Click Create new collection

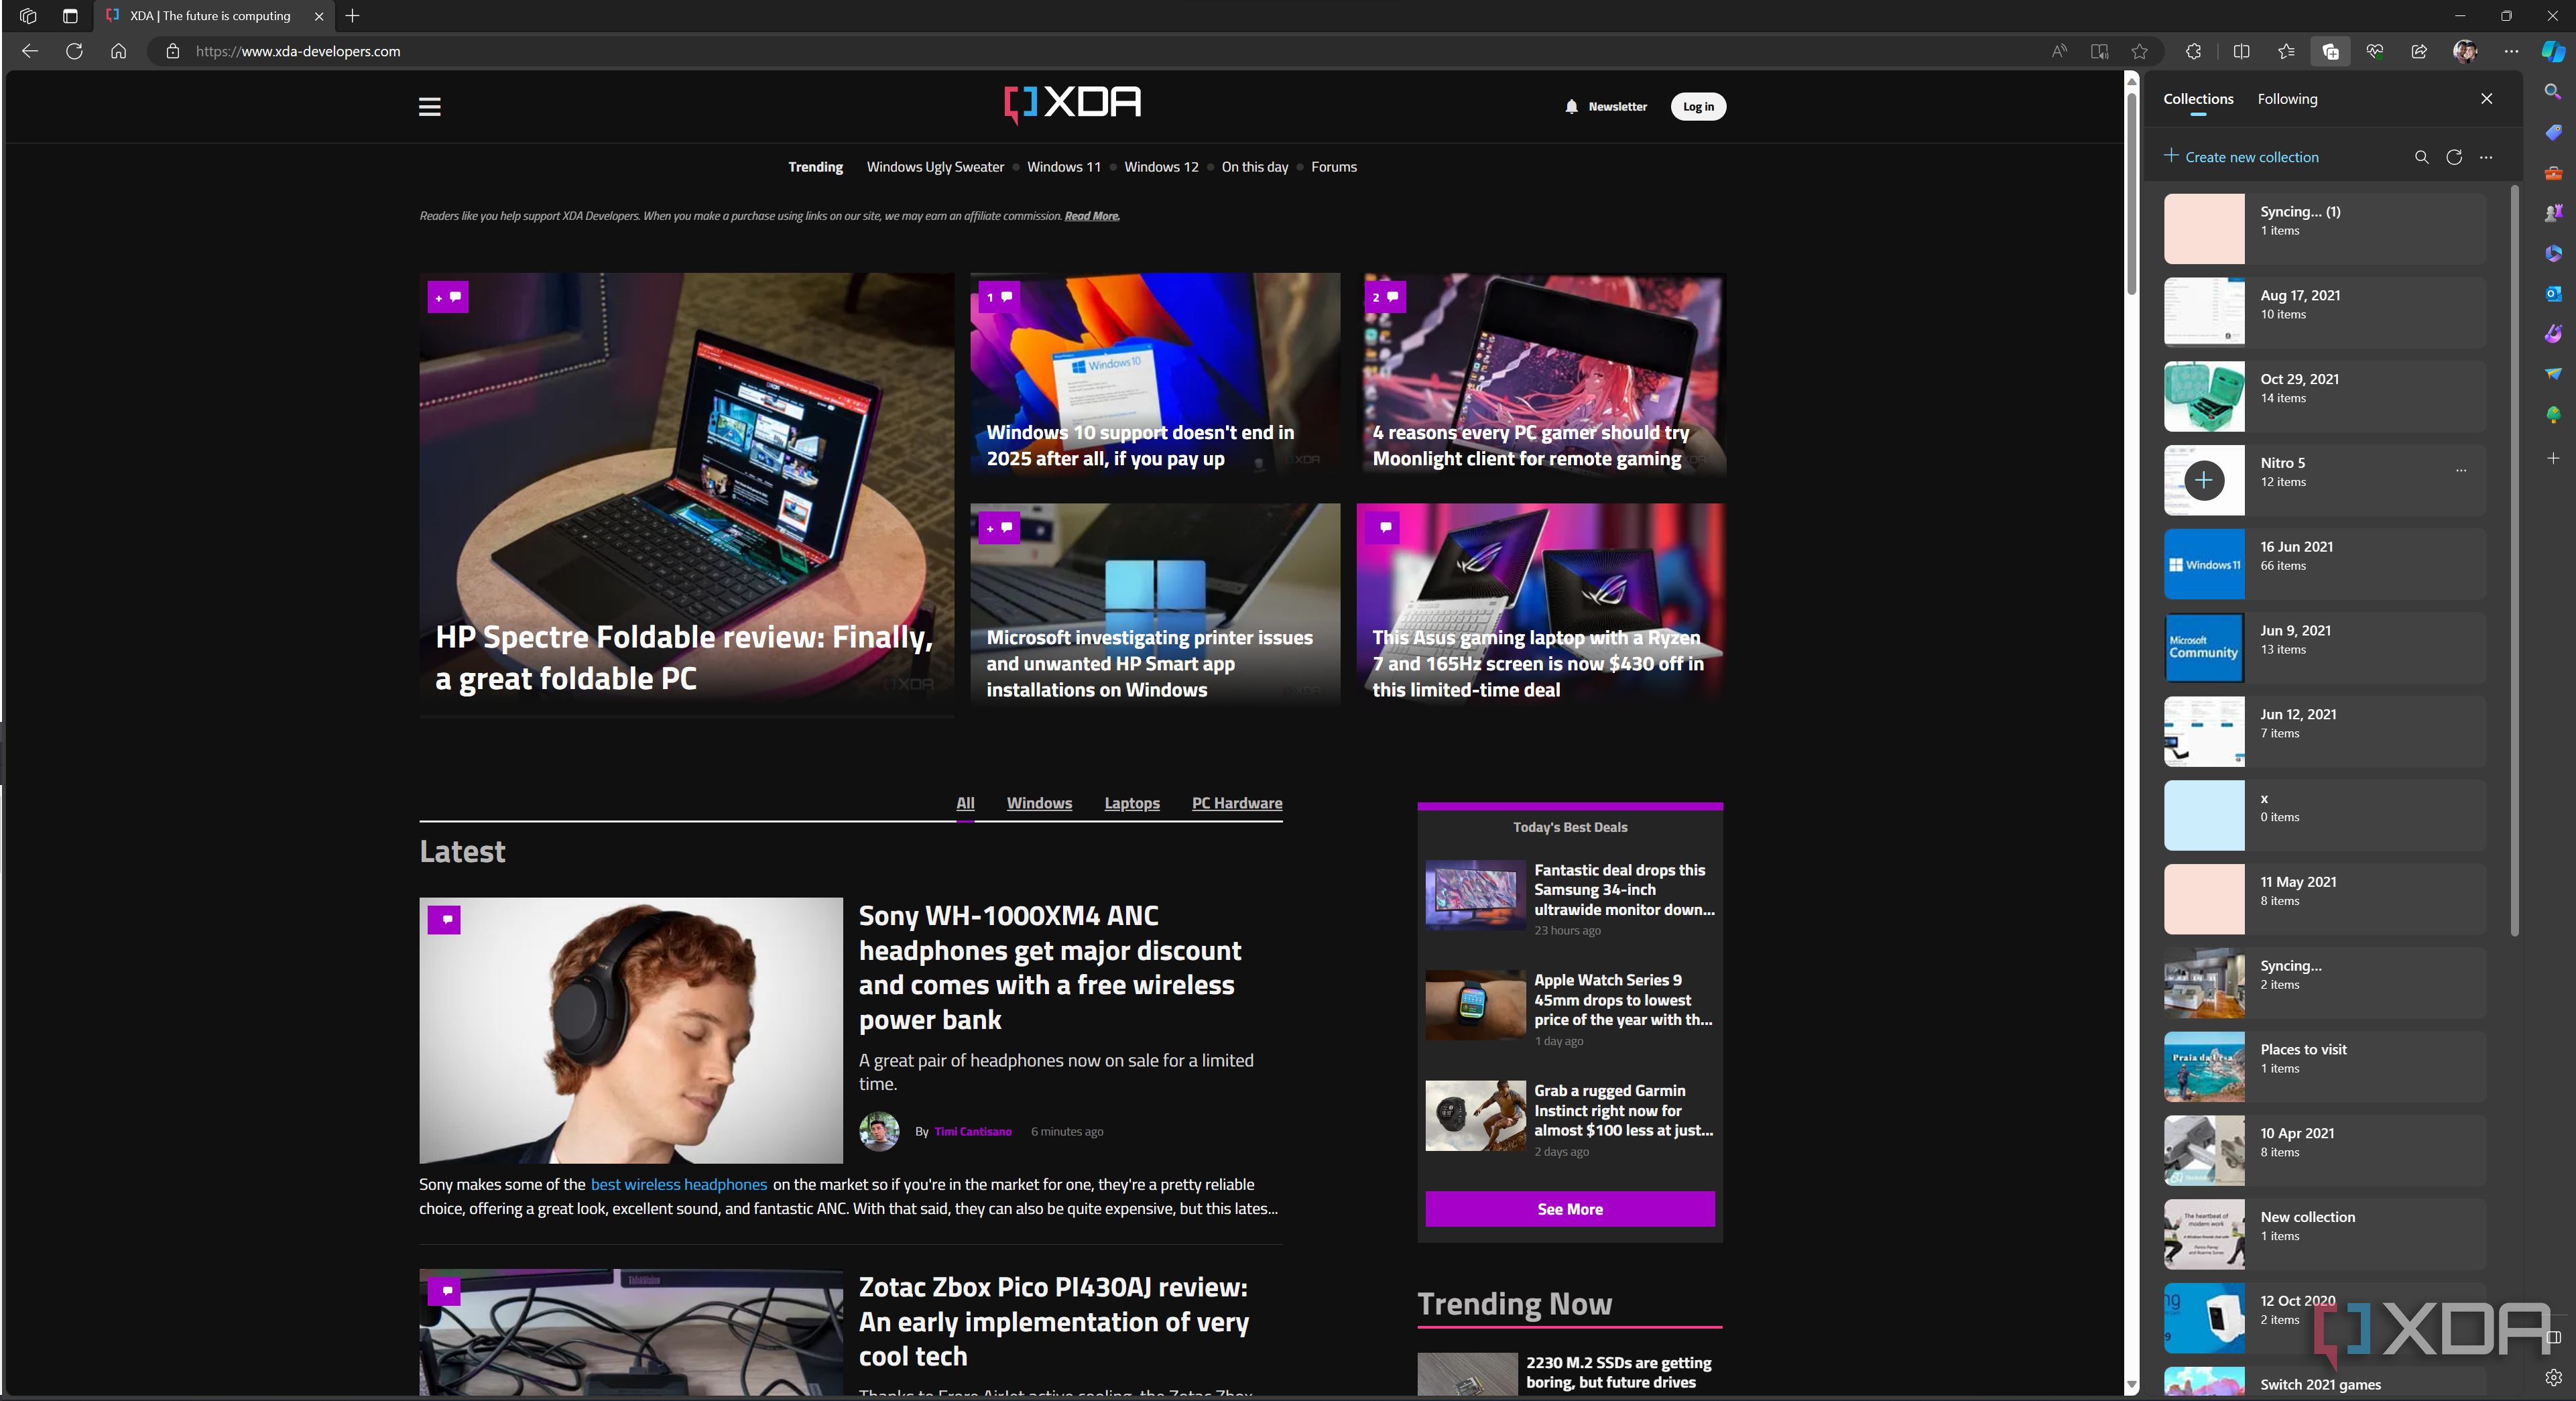(x=2241, y=157)
